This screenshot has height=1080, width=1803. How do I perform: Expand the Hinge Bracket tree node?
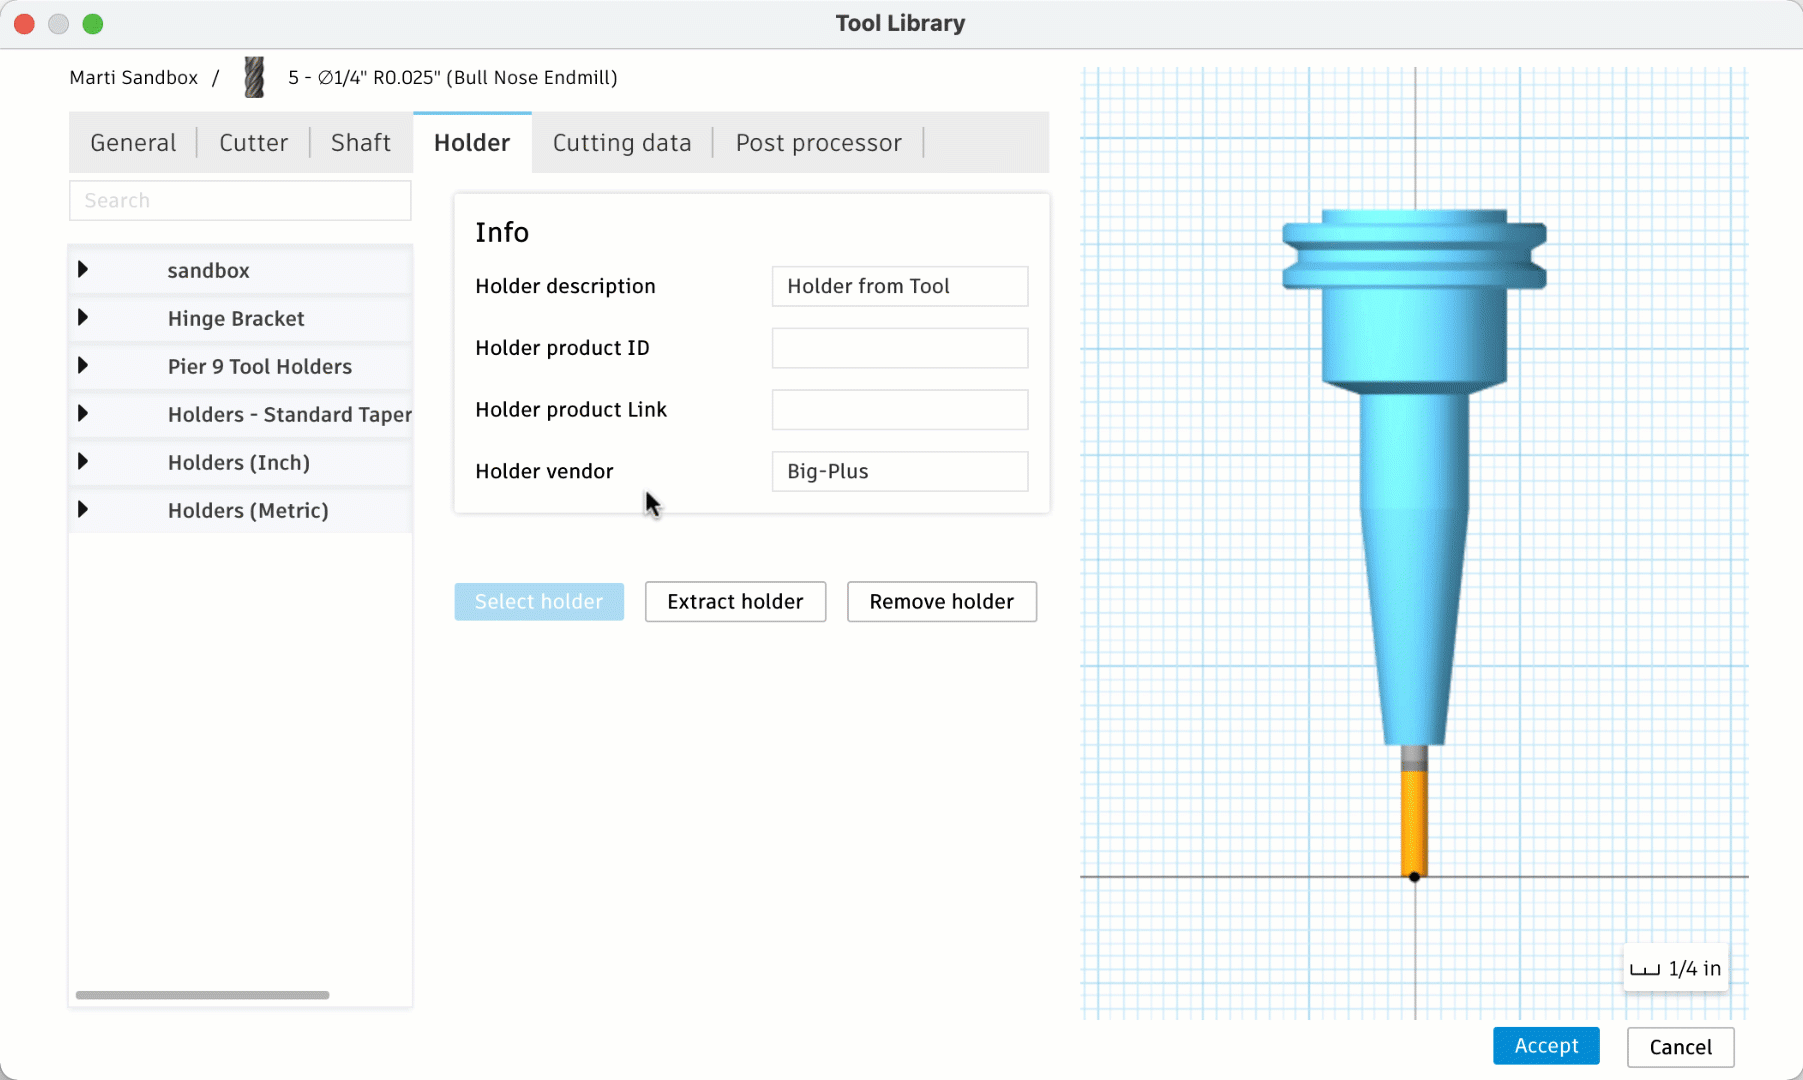tap(83, 318)
